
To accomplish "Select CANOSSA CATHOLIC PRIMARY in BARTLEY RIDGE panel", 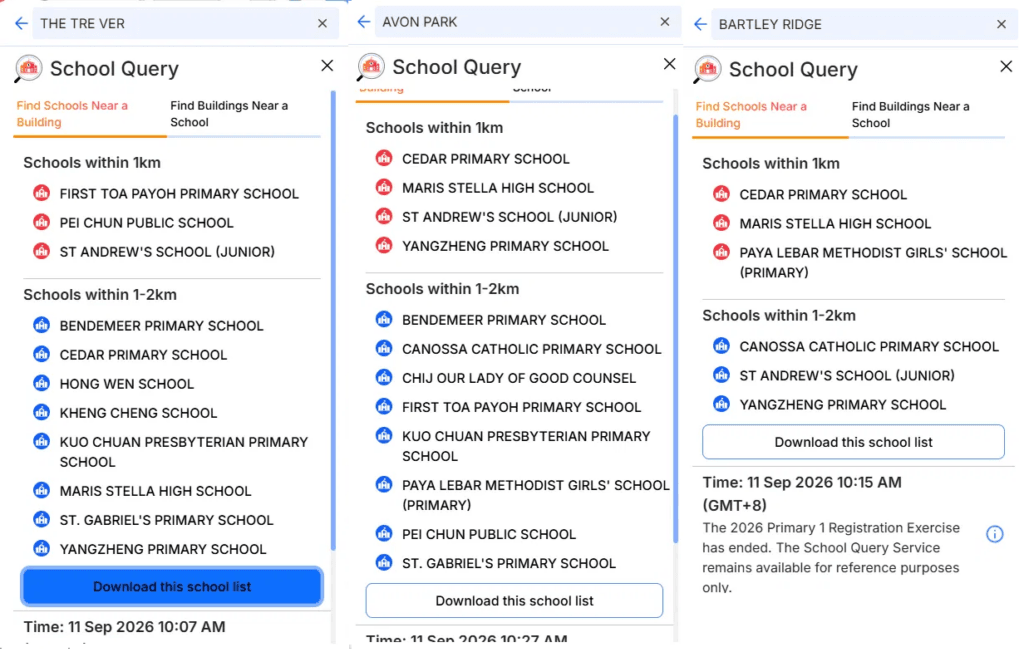I will click(x=869, y=347).
